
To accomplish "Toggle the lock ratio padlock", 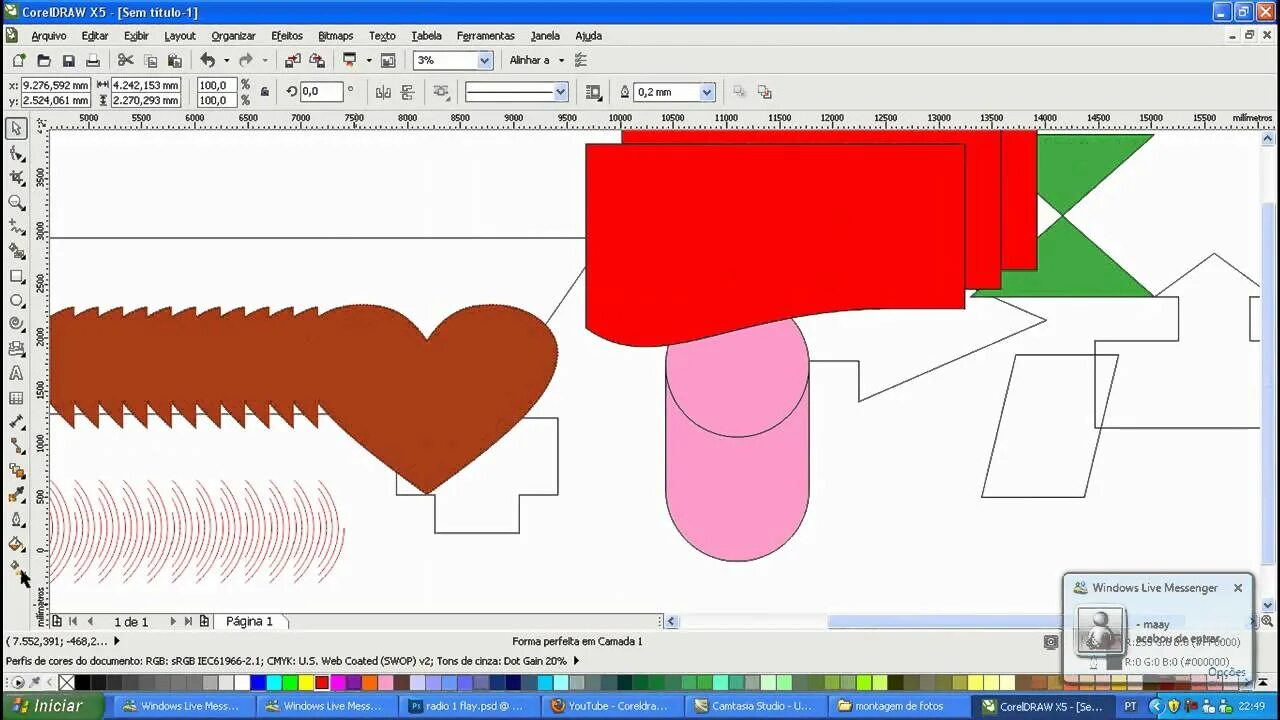I will click(264, 92).
